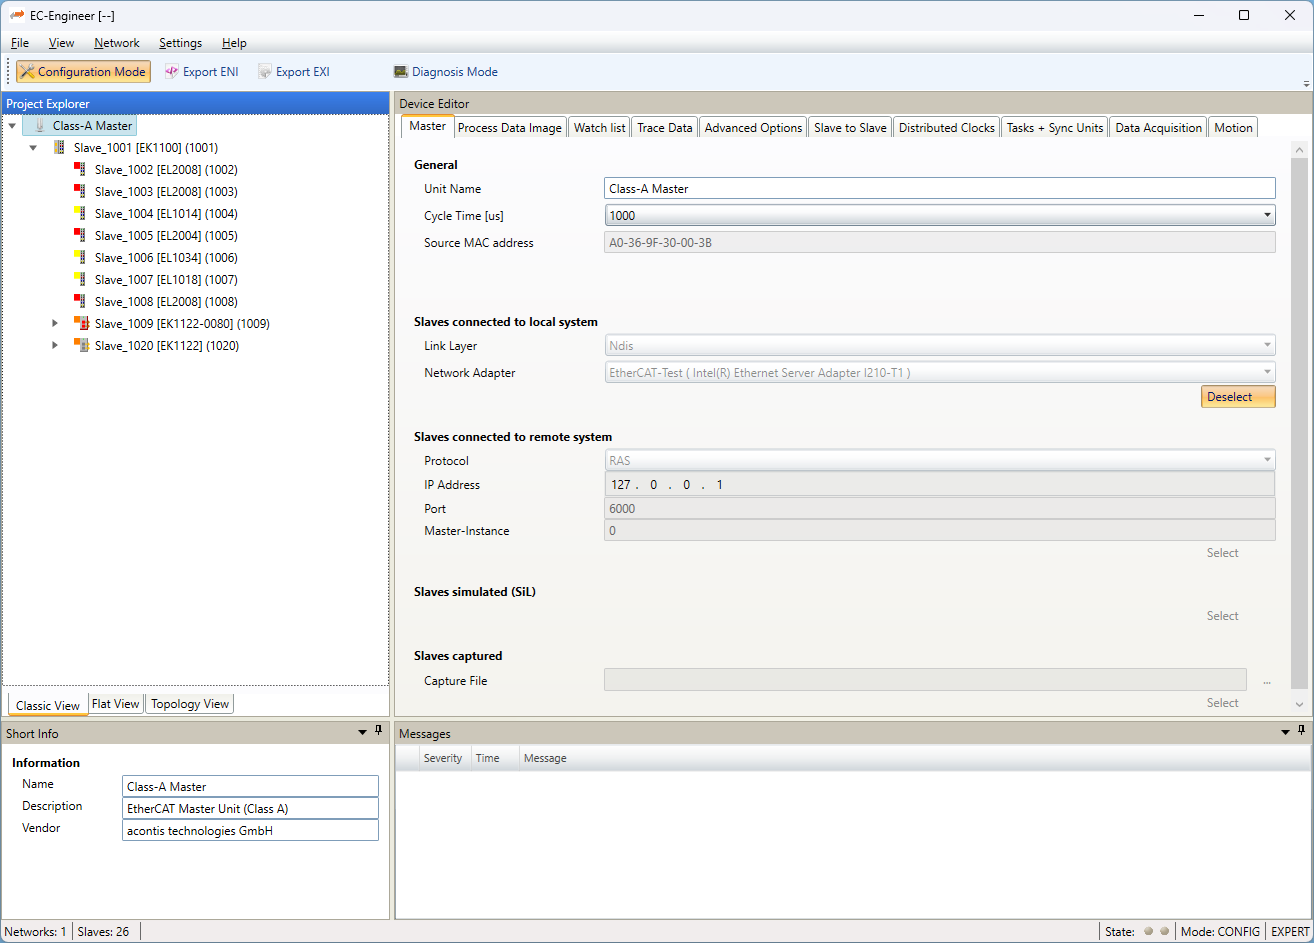This screenshot has height=943, width=1314.
Task: Collapse the Slave_1001 tree node
Action: pyautogui.click(x=33, y=148)
